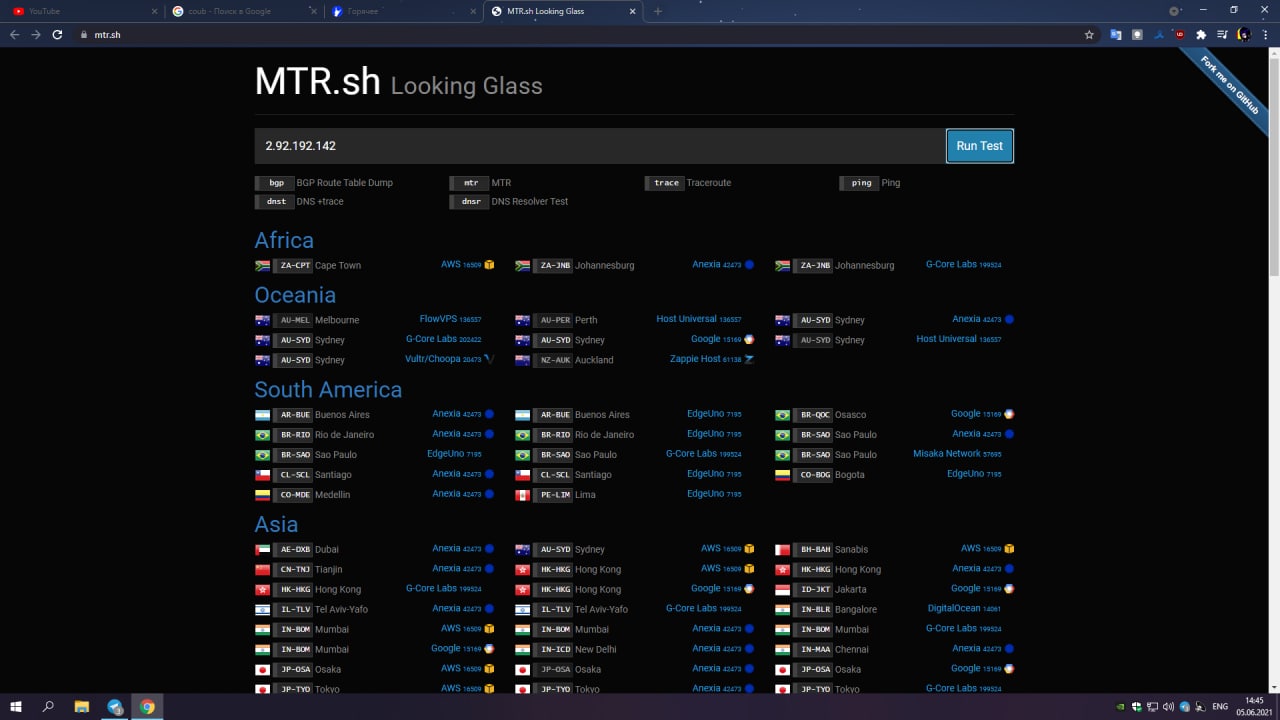Open Windows taskbar search
The image size is (1280, 720).
(x=48, y=706)
